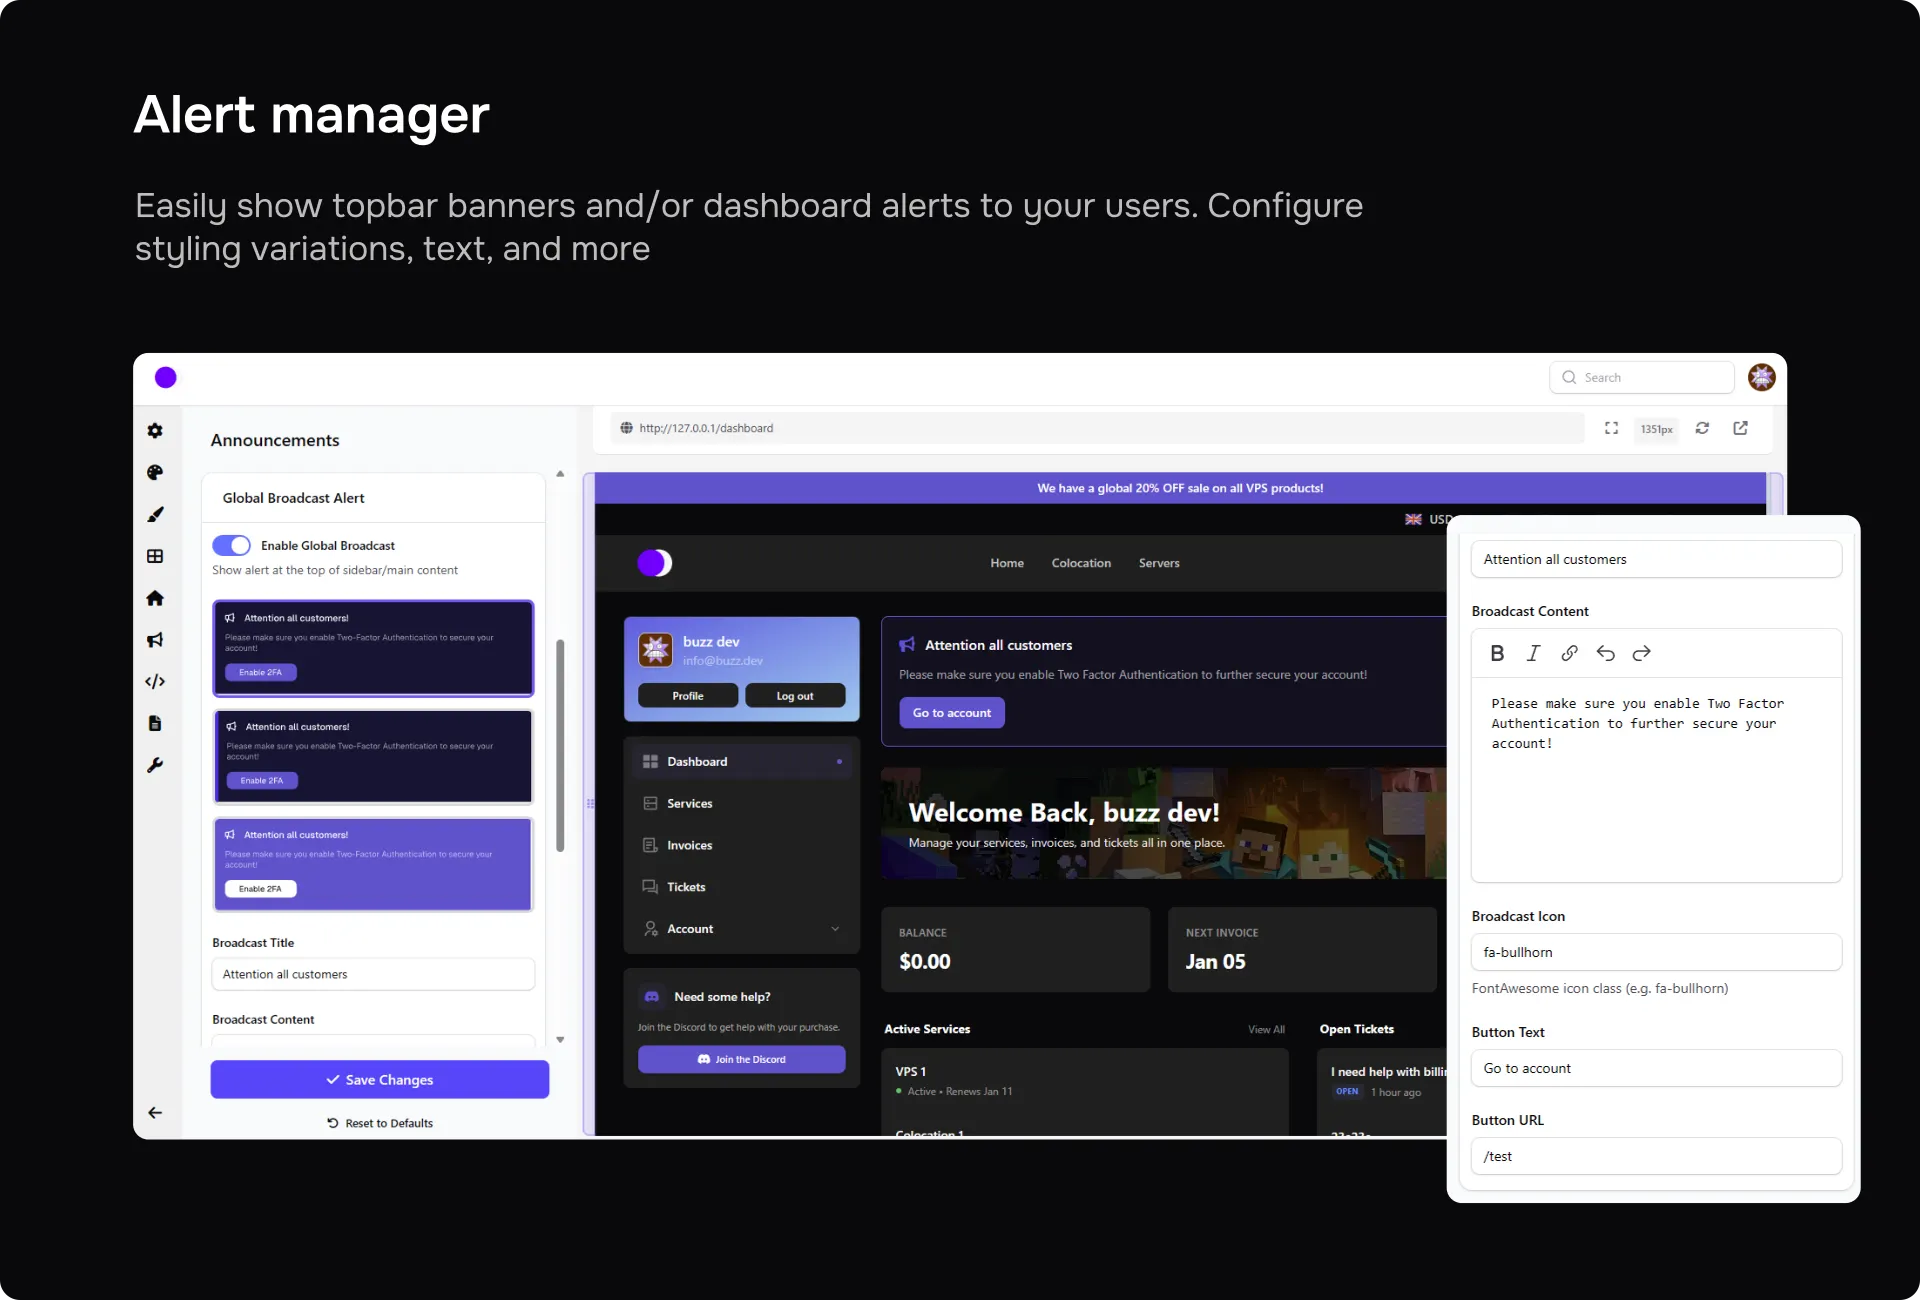Expand the Account menu chevron

click(835, 929)
